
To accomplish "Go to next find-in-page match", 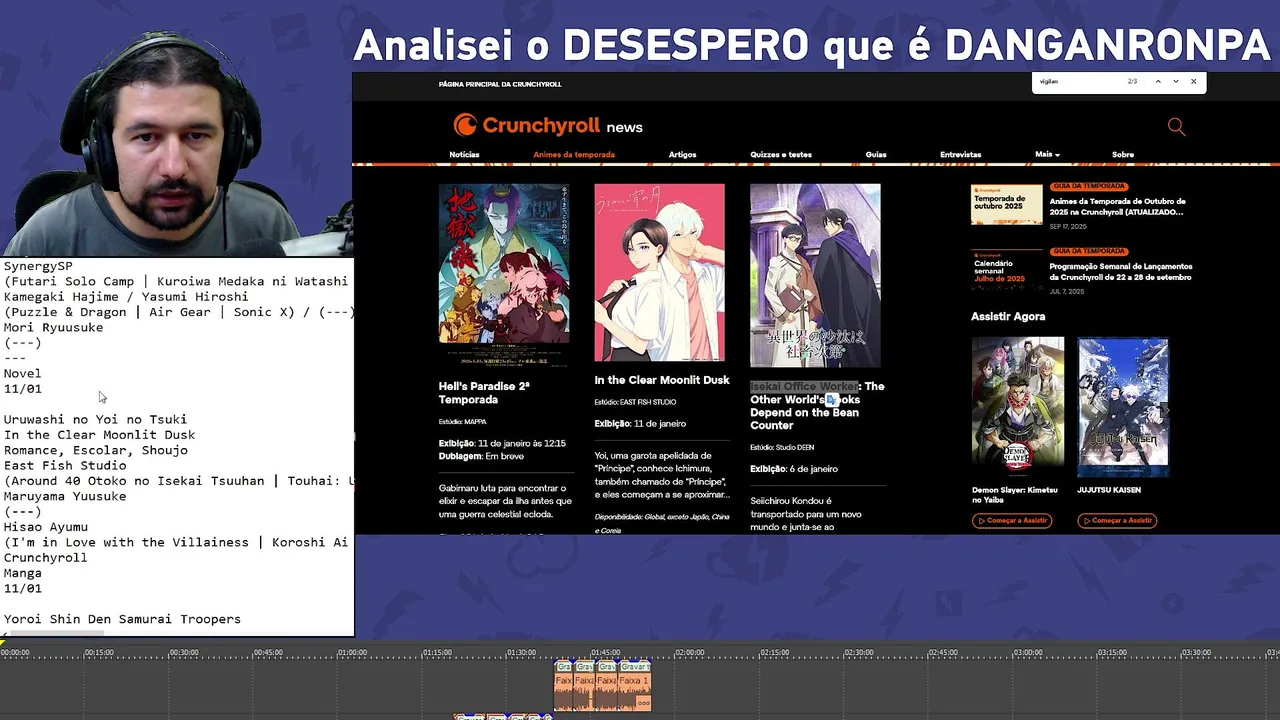I will pyautogui.click(x=1176, y=81).
